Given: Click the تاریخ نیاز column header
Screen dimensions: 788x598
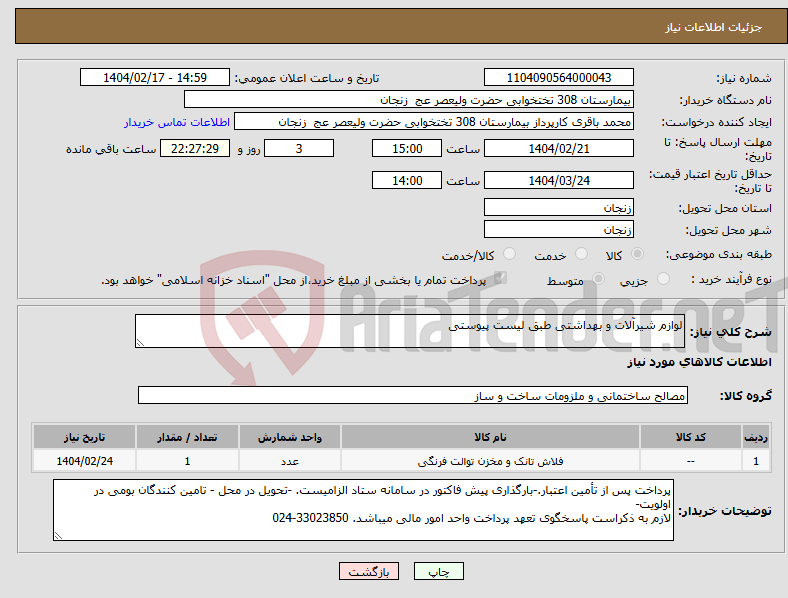Looking at the screenshot, I should click(x=84, y=437).
